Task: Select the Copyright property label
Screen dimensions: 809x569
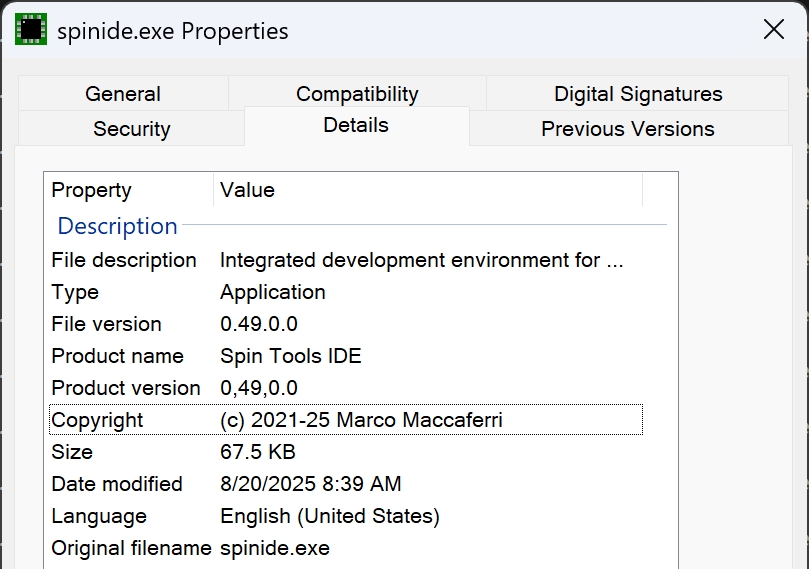Action: tap(97, 420)
